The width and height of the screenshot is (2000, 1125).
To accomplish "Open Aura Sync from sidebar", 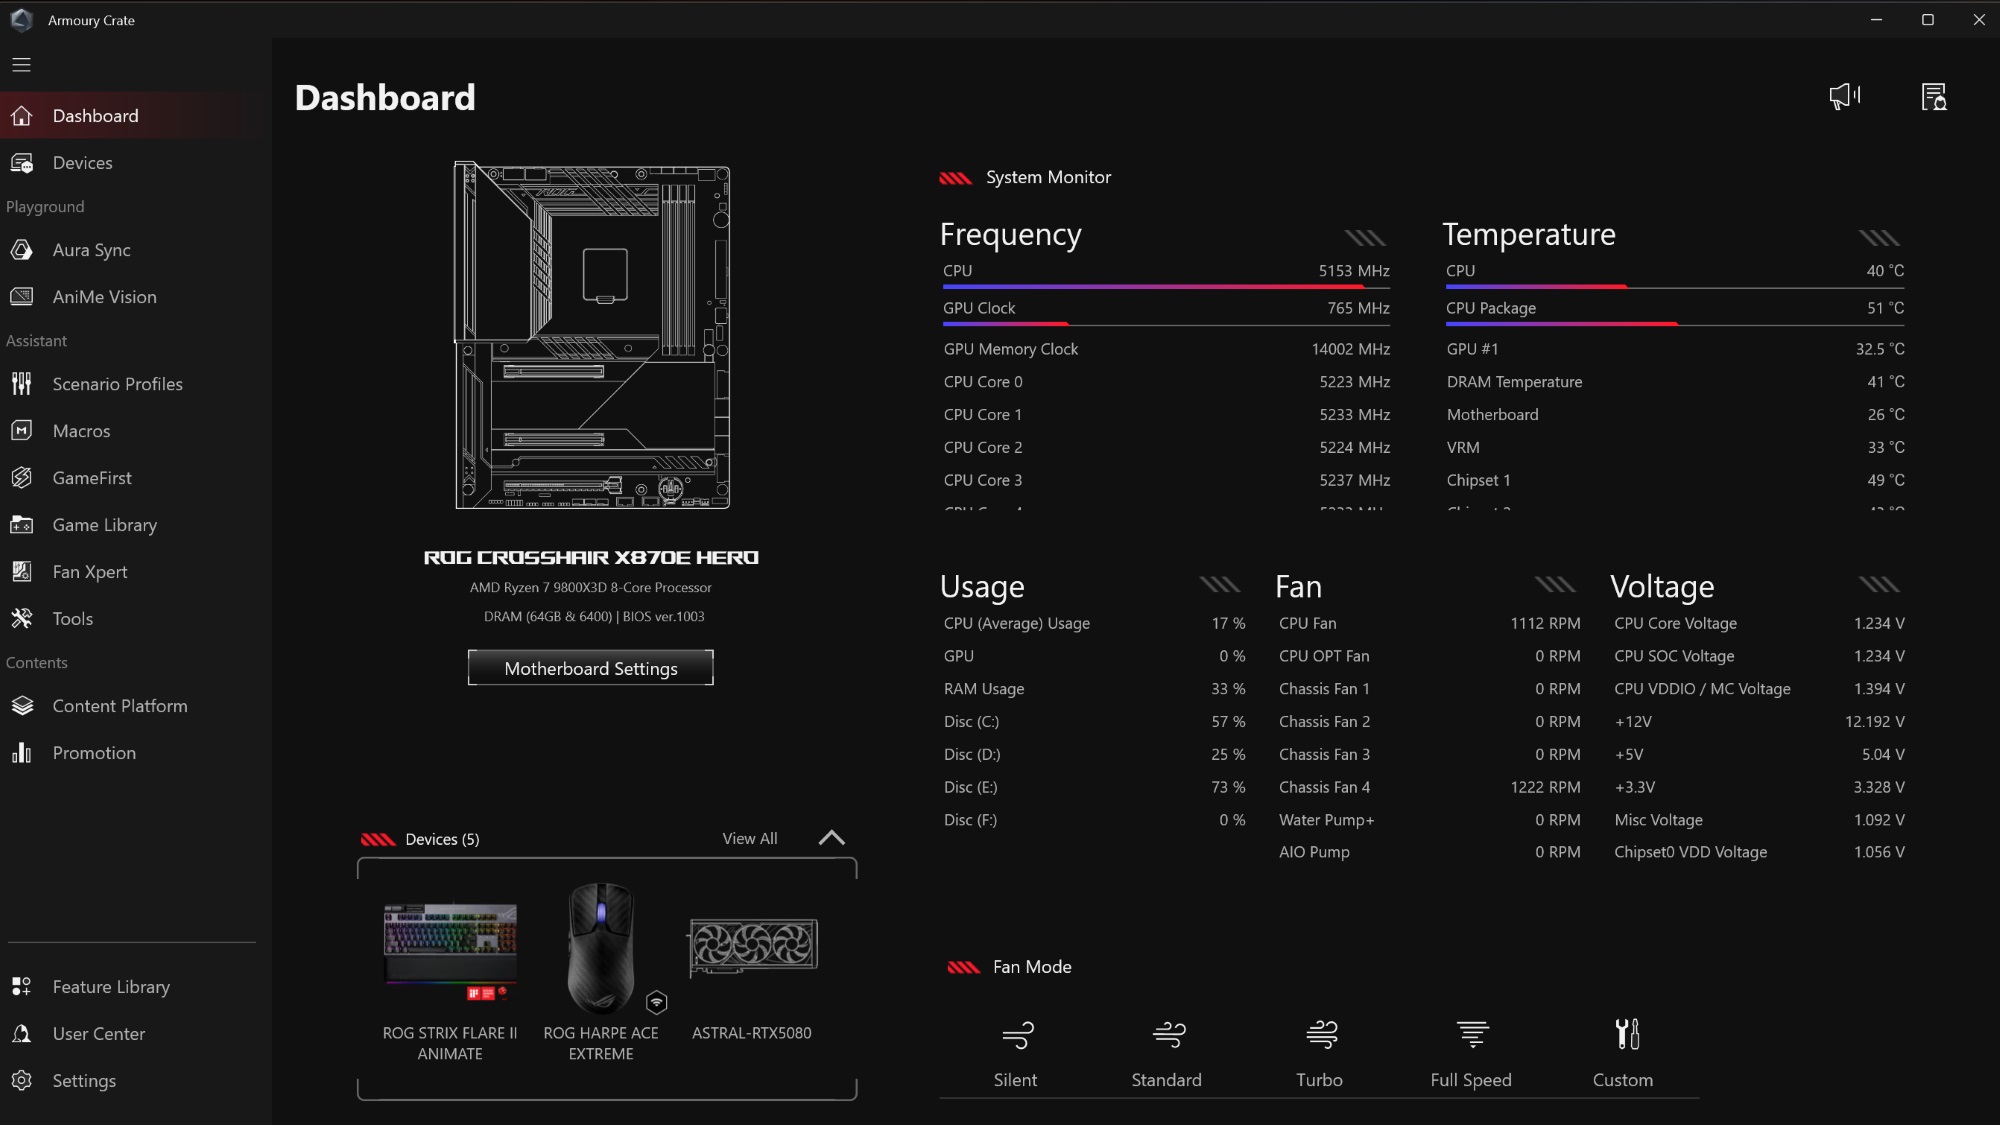I will tap(91, 250).
